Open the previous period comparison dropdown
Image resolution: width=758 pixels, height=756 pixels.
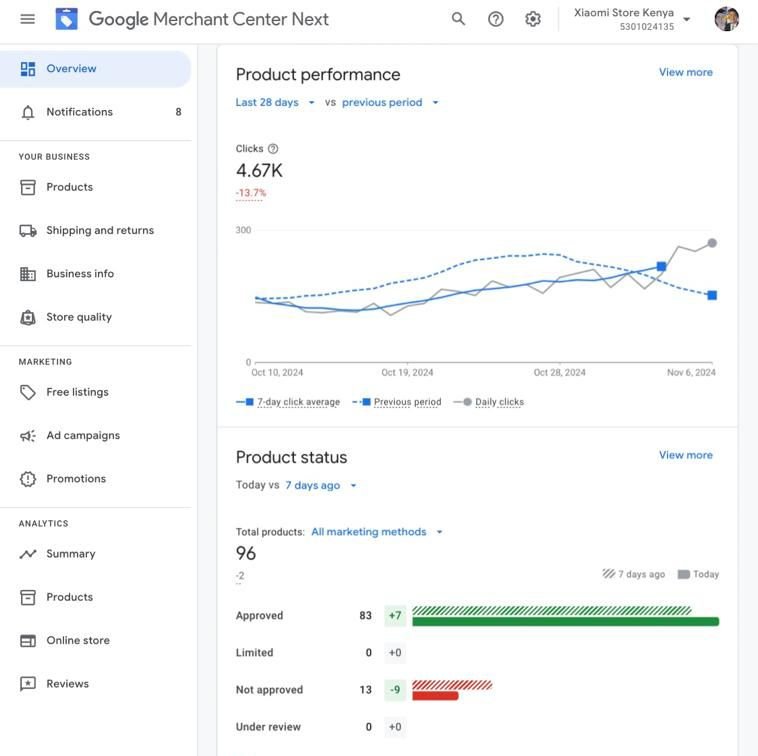pyautogui.click(x=390, y=102)
